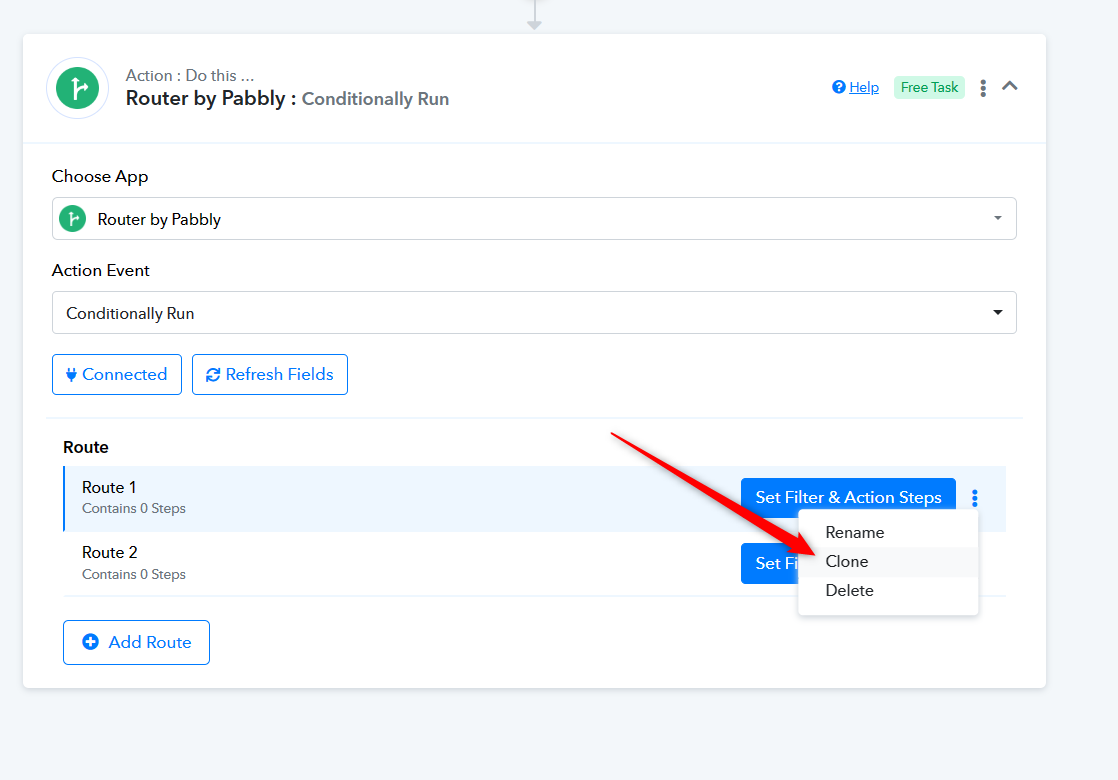Screen dimensions: 1118x780
Task: Click the 'Contains 0 Steps' text under Route 1
Action: (x=134, y=508)
